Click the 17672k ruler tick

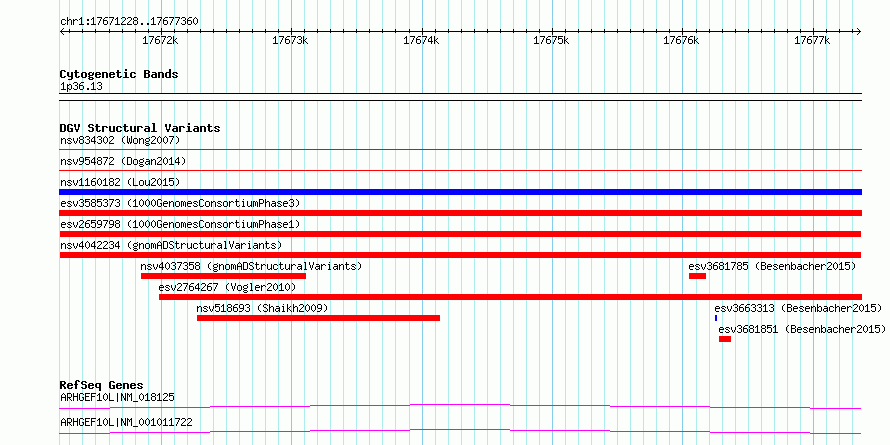(160, 40)
